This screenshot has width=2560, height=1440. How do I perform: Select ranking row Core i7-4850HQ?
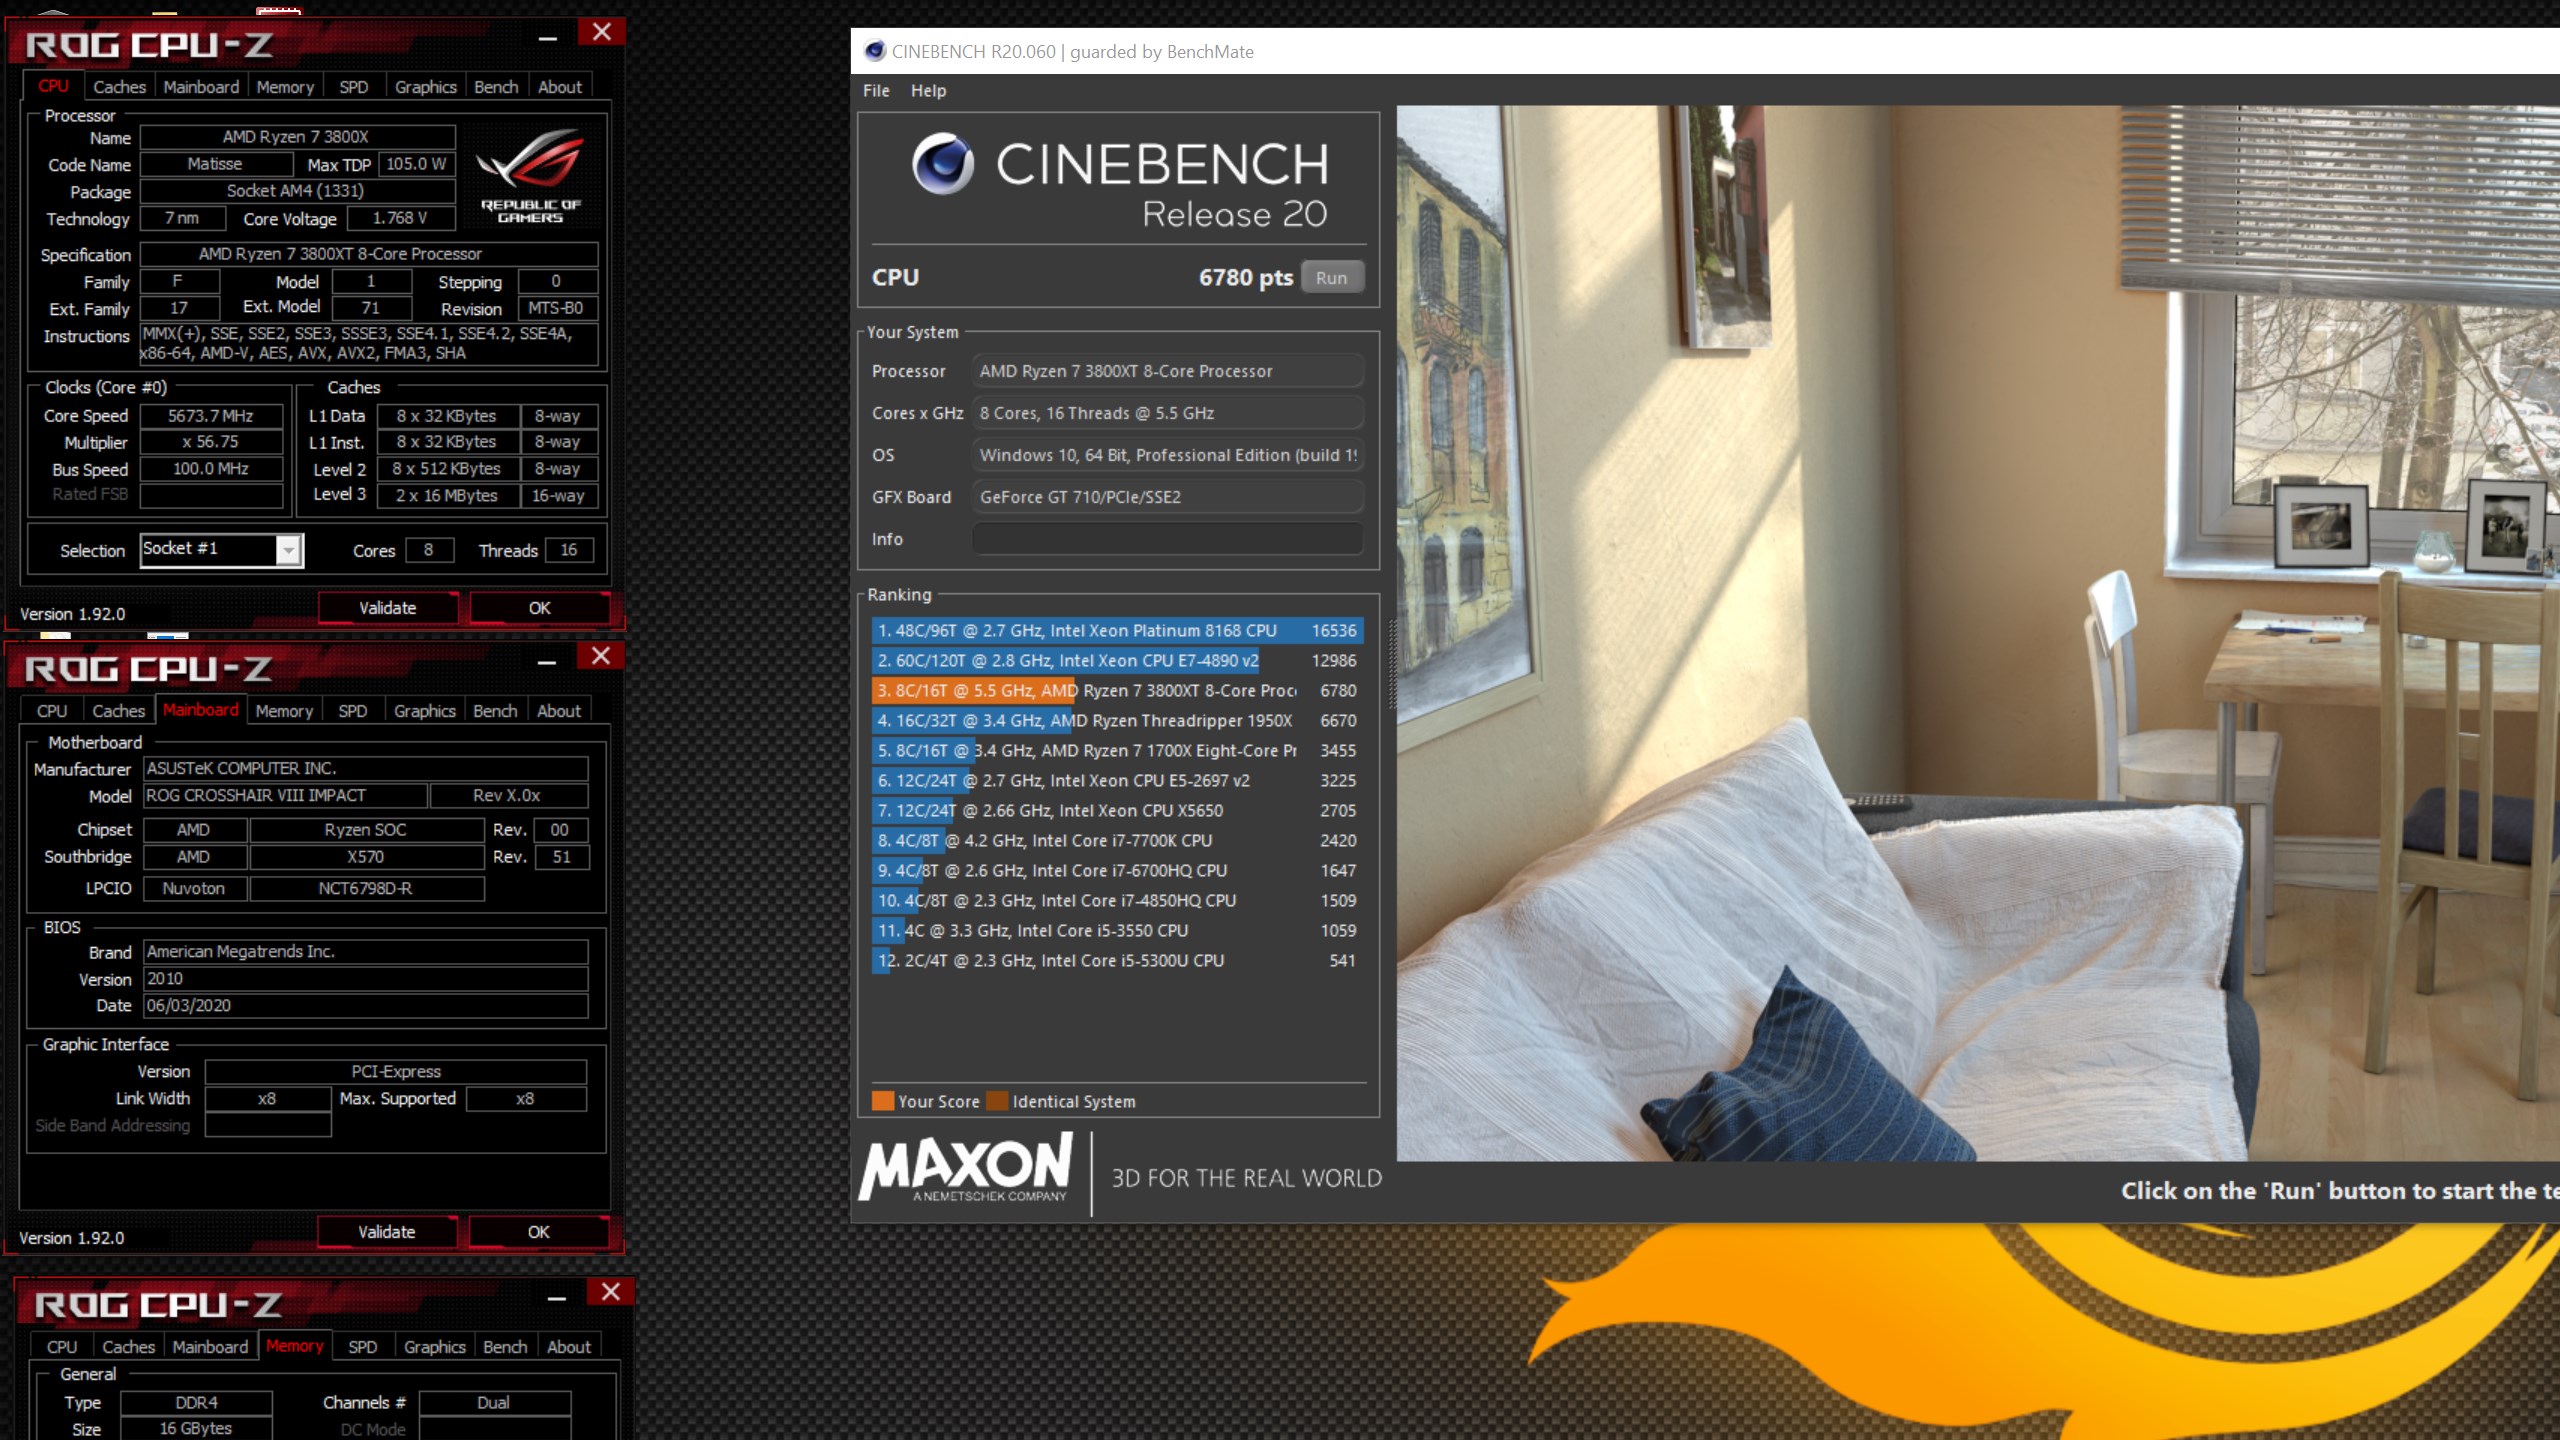pos(1117,901)
